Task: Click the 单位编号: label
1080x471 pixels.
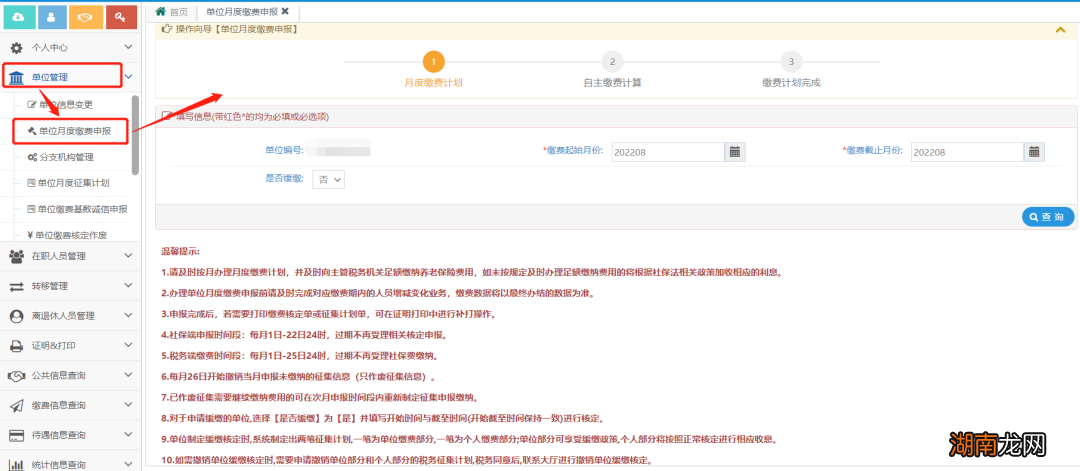Action: coord(284,149)
